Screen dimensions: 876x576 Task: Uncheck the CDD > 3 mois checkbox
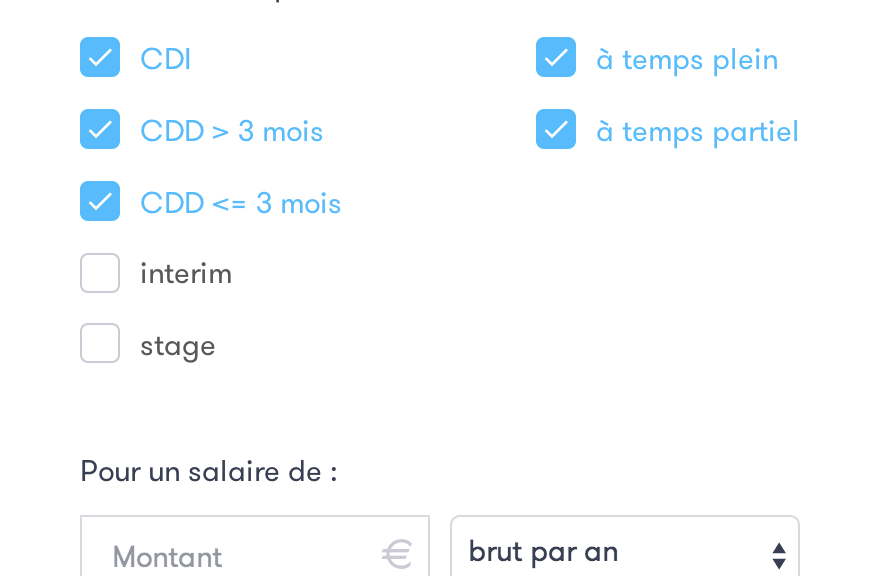click(x=100, y=130)
